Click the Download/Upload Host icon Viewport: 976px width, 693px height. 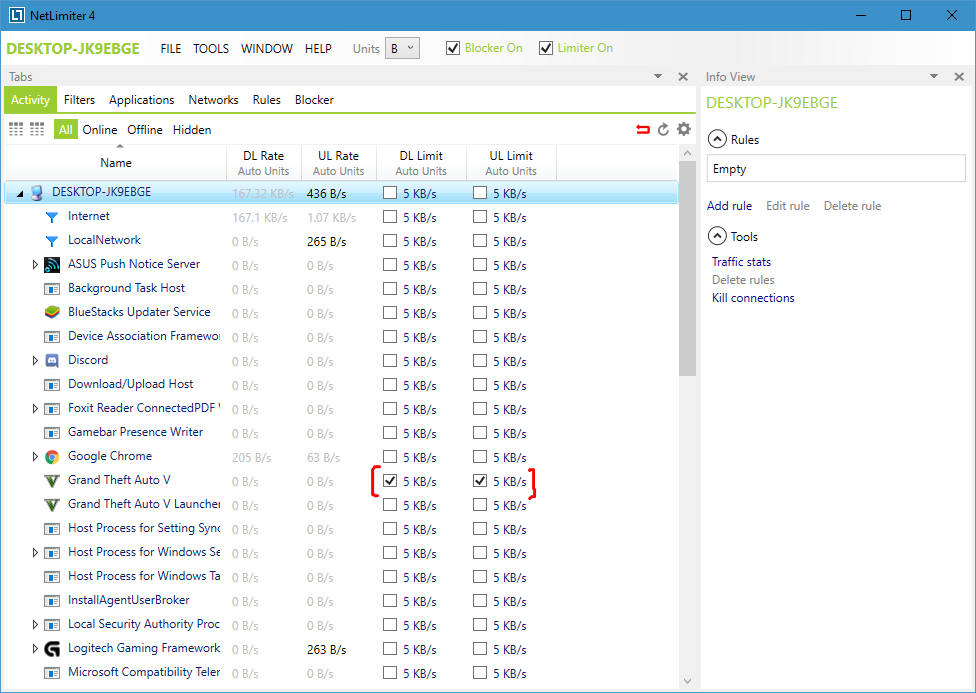tap(52, 385)
